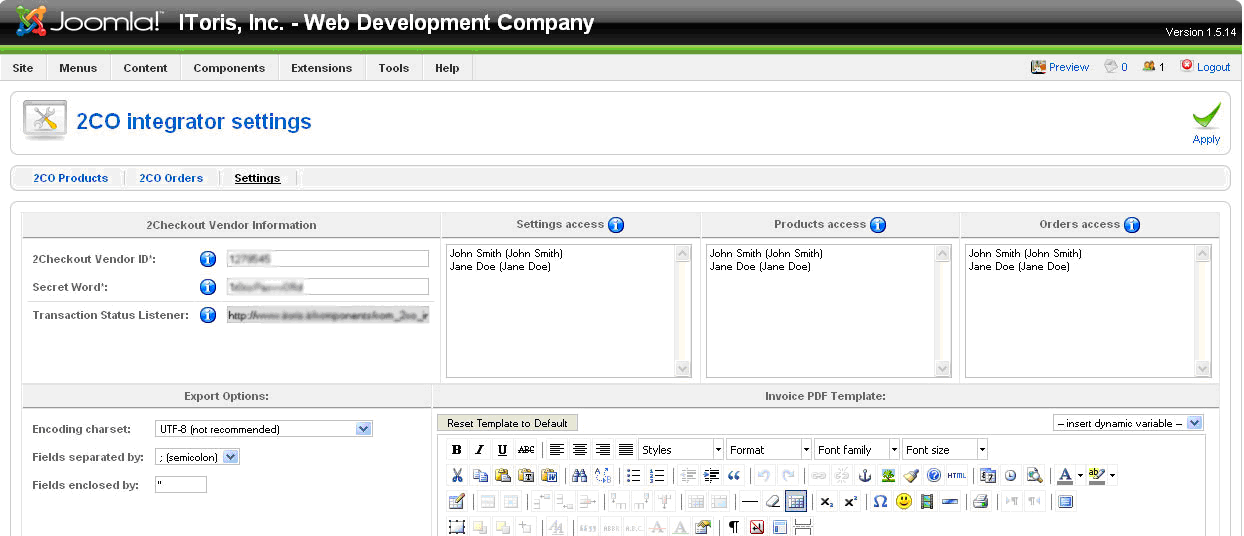
Task: Click the Print icon in the editor
Action: (x=981, y=502)
